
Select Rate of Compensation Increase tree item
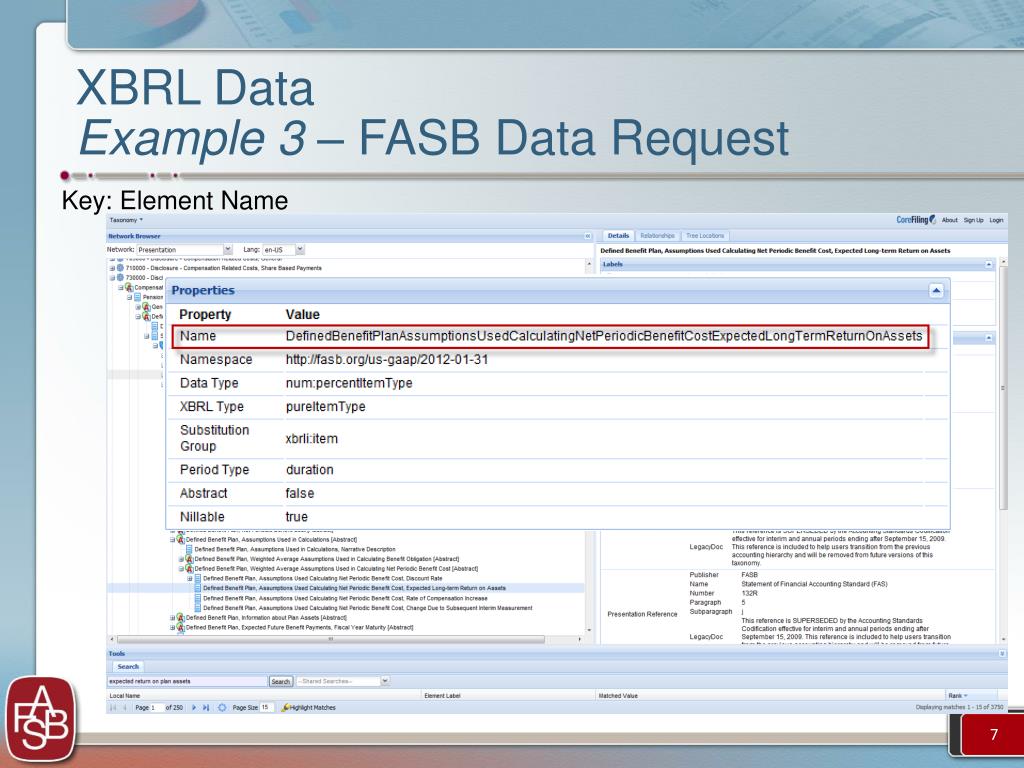pos(345,598)
